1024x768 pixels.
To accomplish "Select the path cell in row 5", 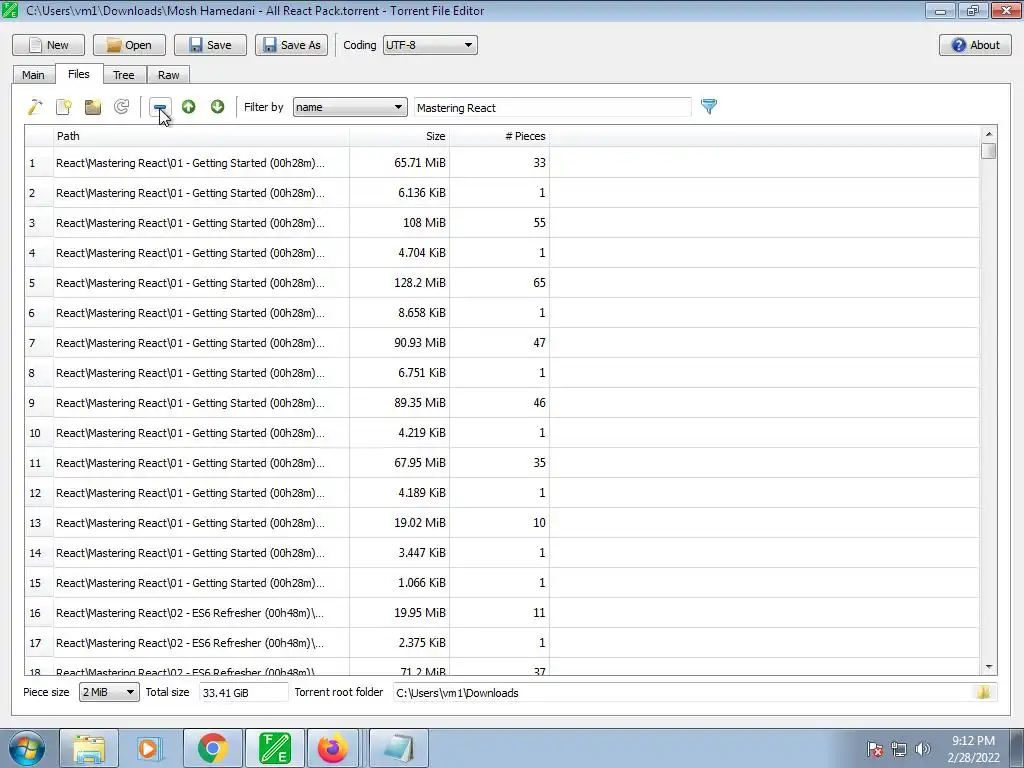I will [201, 283].
